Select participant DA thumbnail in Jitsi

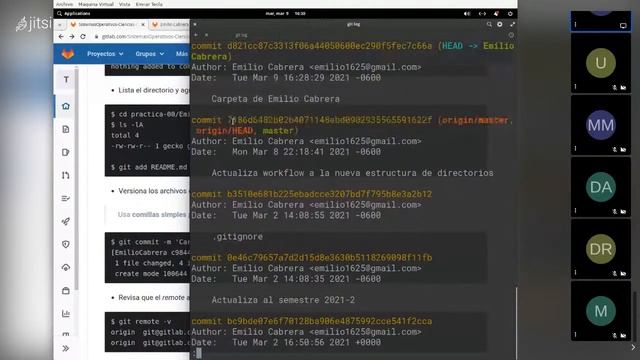click(600, 187)
